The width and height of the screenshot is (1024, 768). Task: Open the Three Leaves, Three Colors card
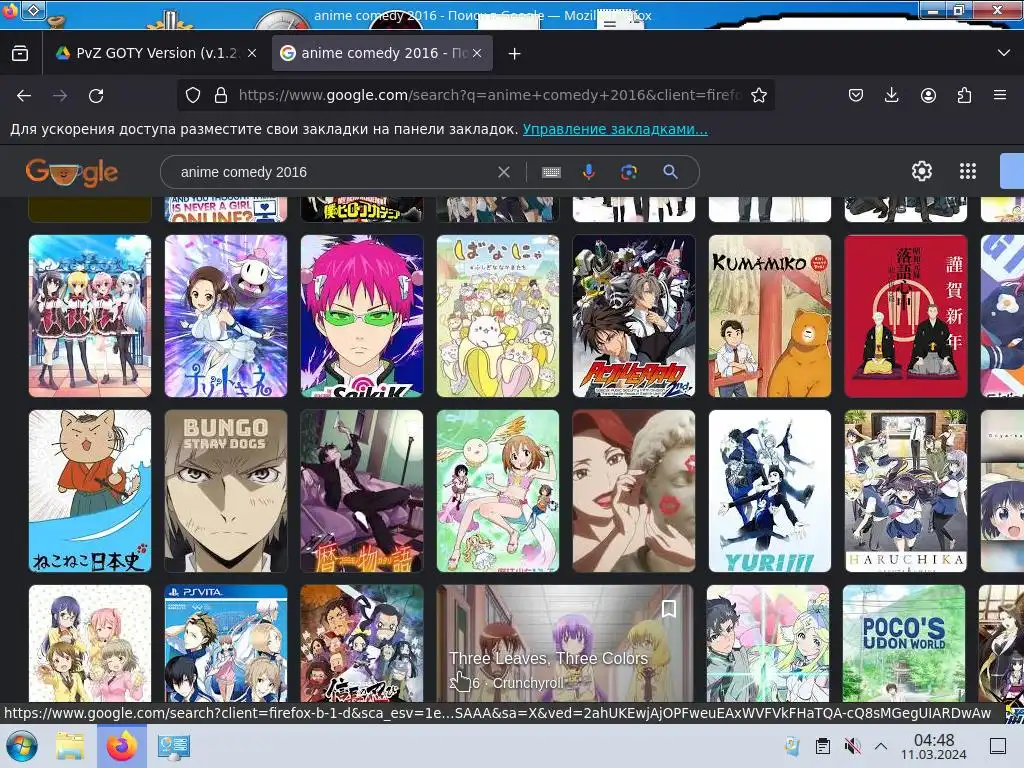click(x=565, y=643)
